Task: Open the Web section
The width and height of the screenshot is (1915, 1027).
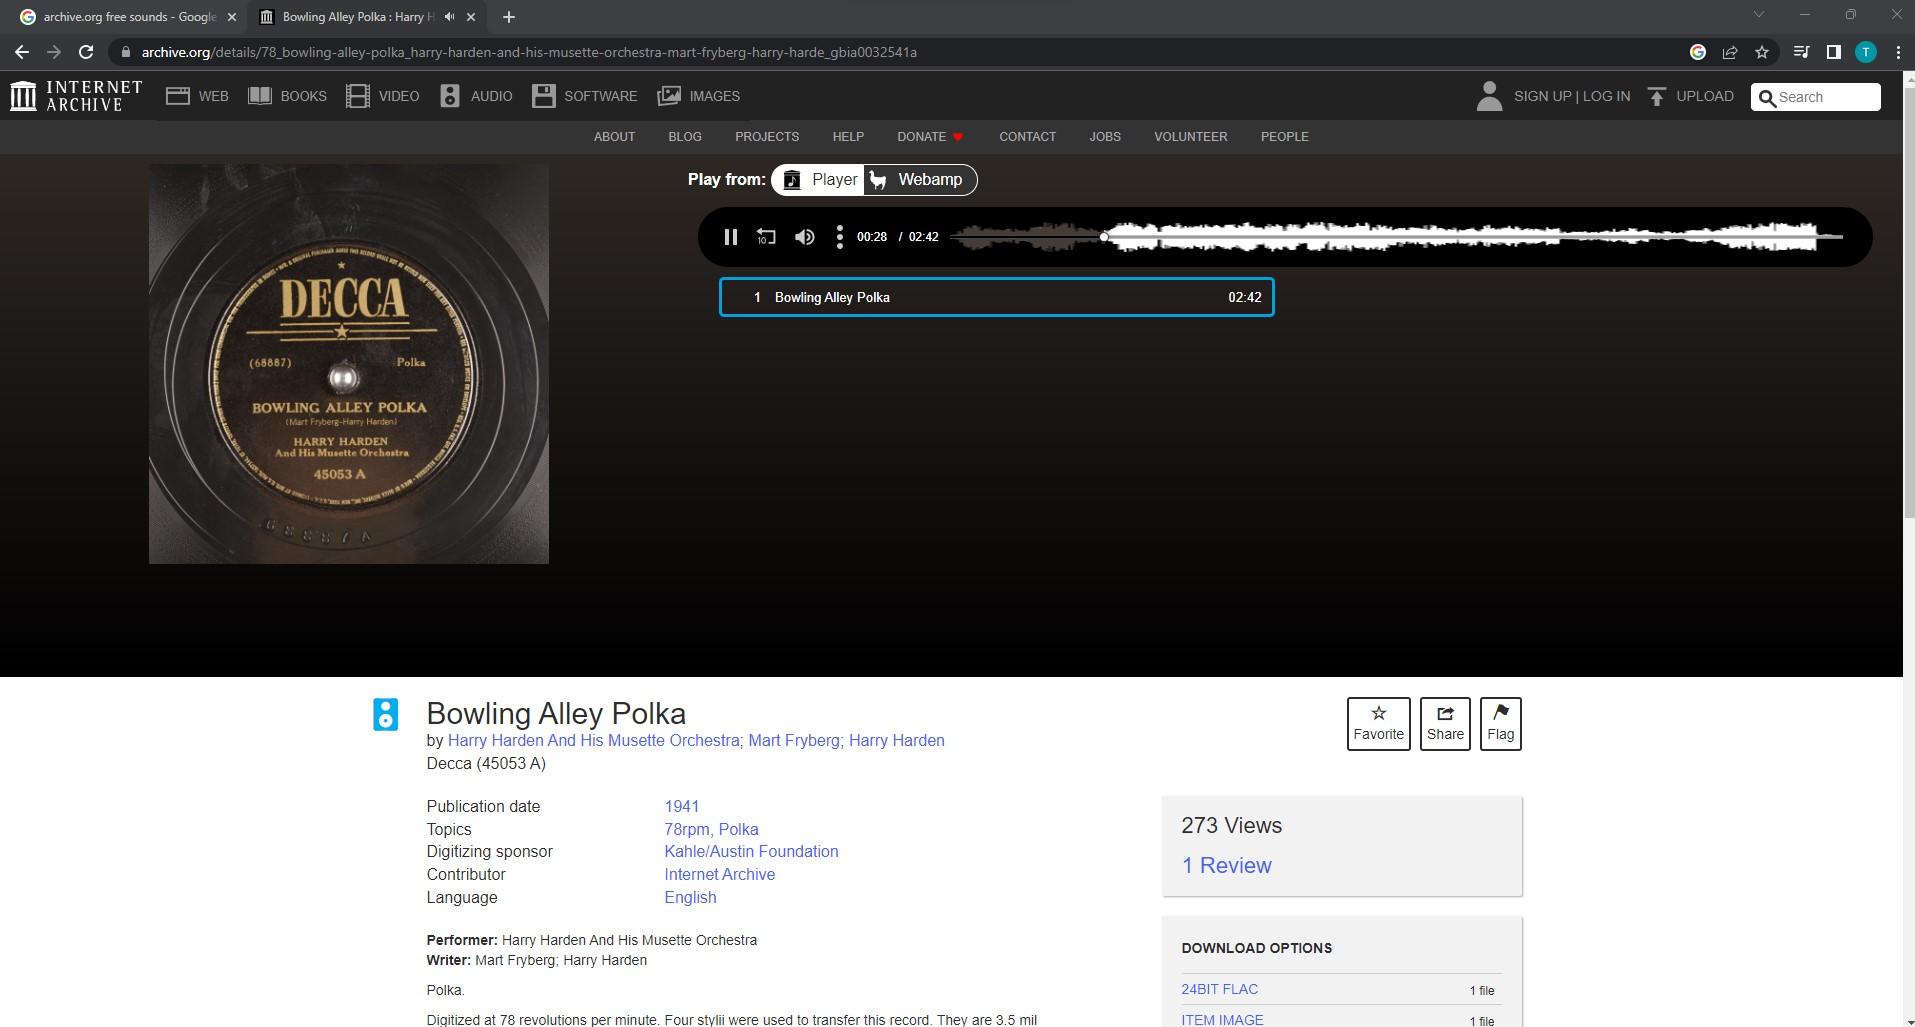Action: [x=197, y=96]
